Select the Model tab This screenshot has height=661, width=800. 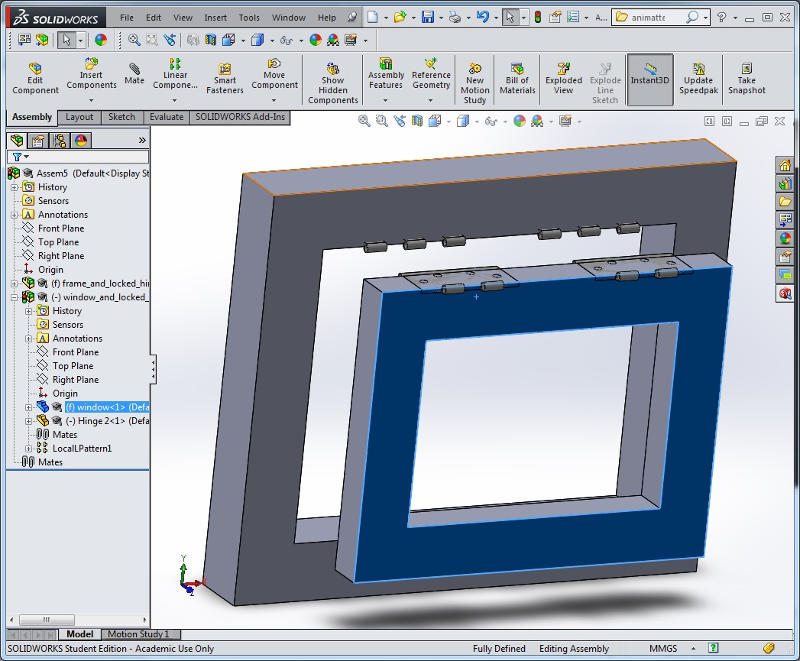(x=80, y=634)
